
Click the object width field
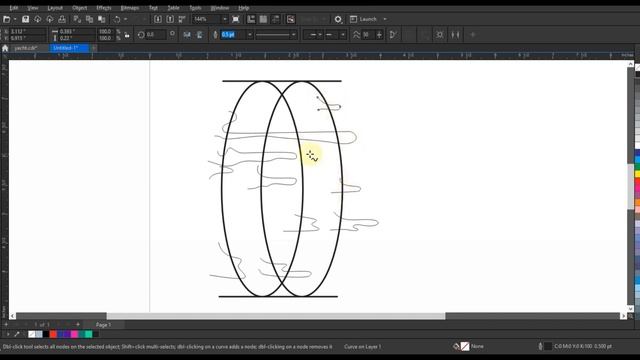pos(76,31)
